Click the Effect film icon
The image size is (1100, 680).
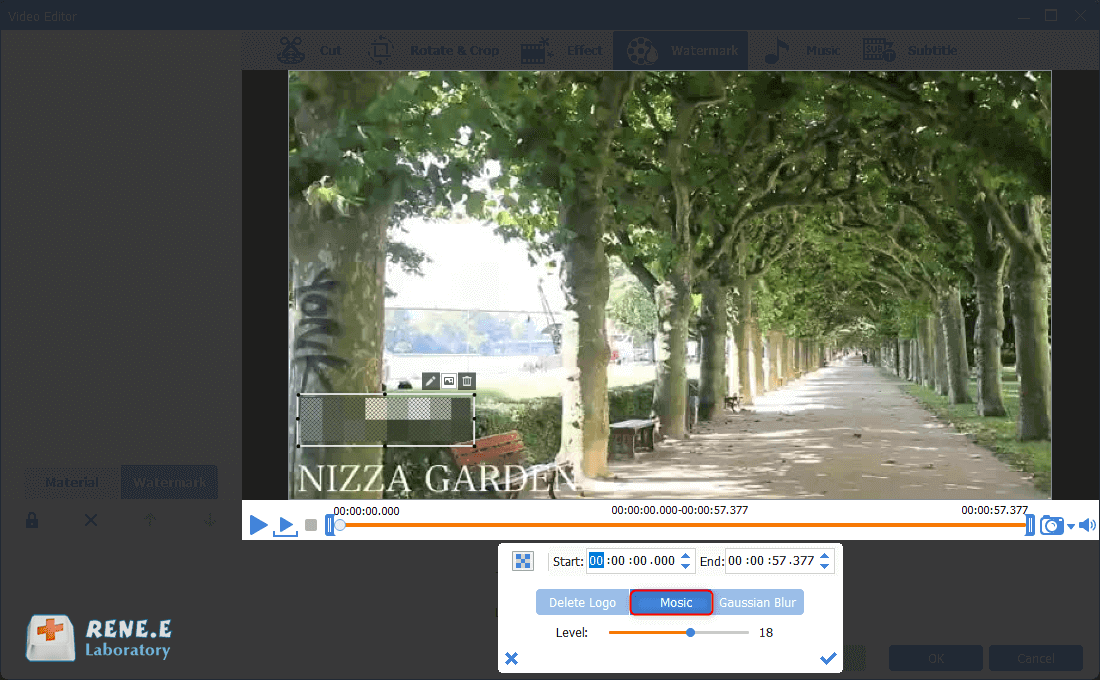[535, 51]
